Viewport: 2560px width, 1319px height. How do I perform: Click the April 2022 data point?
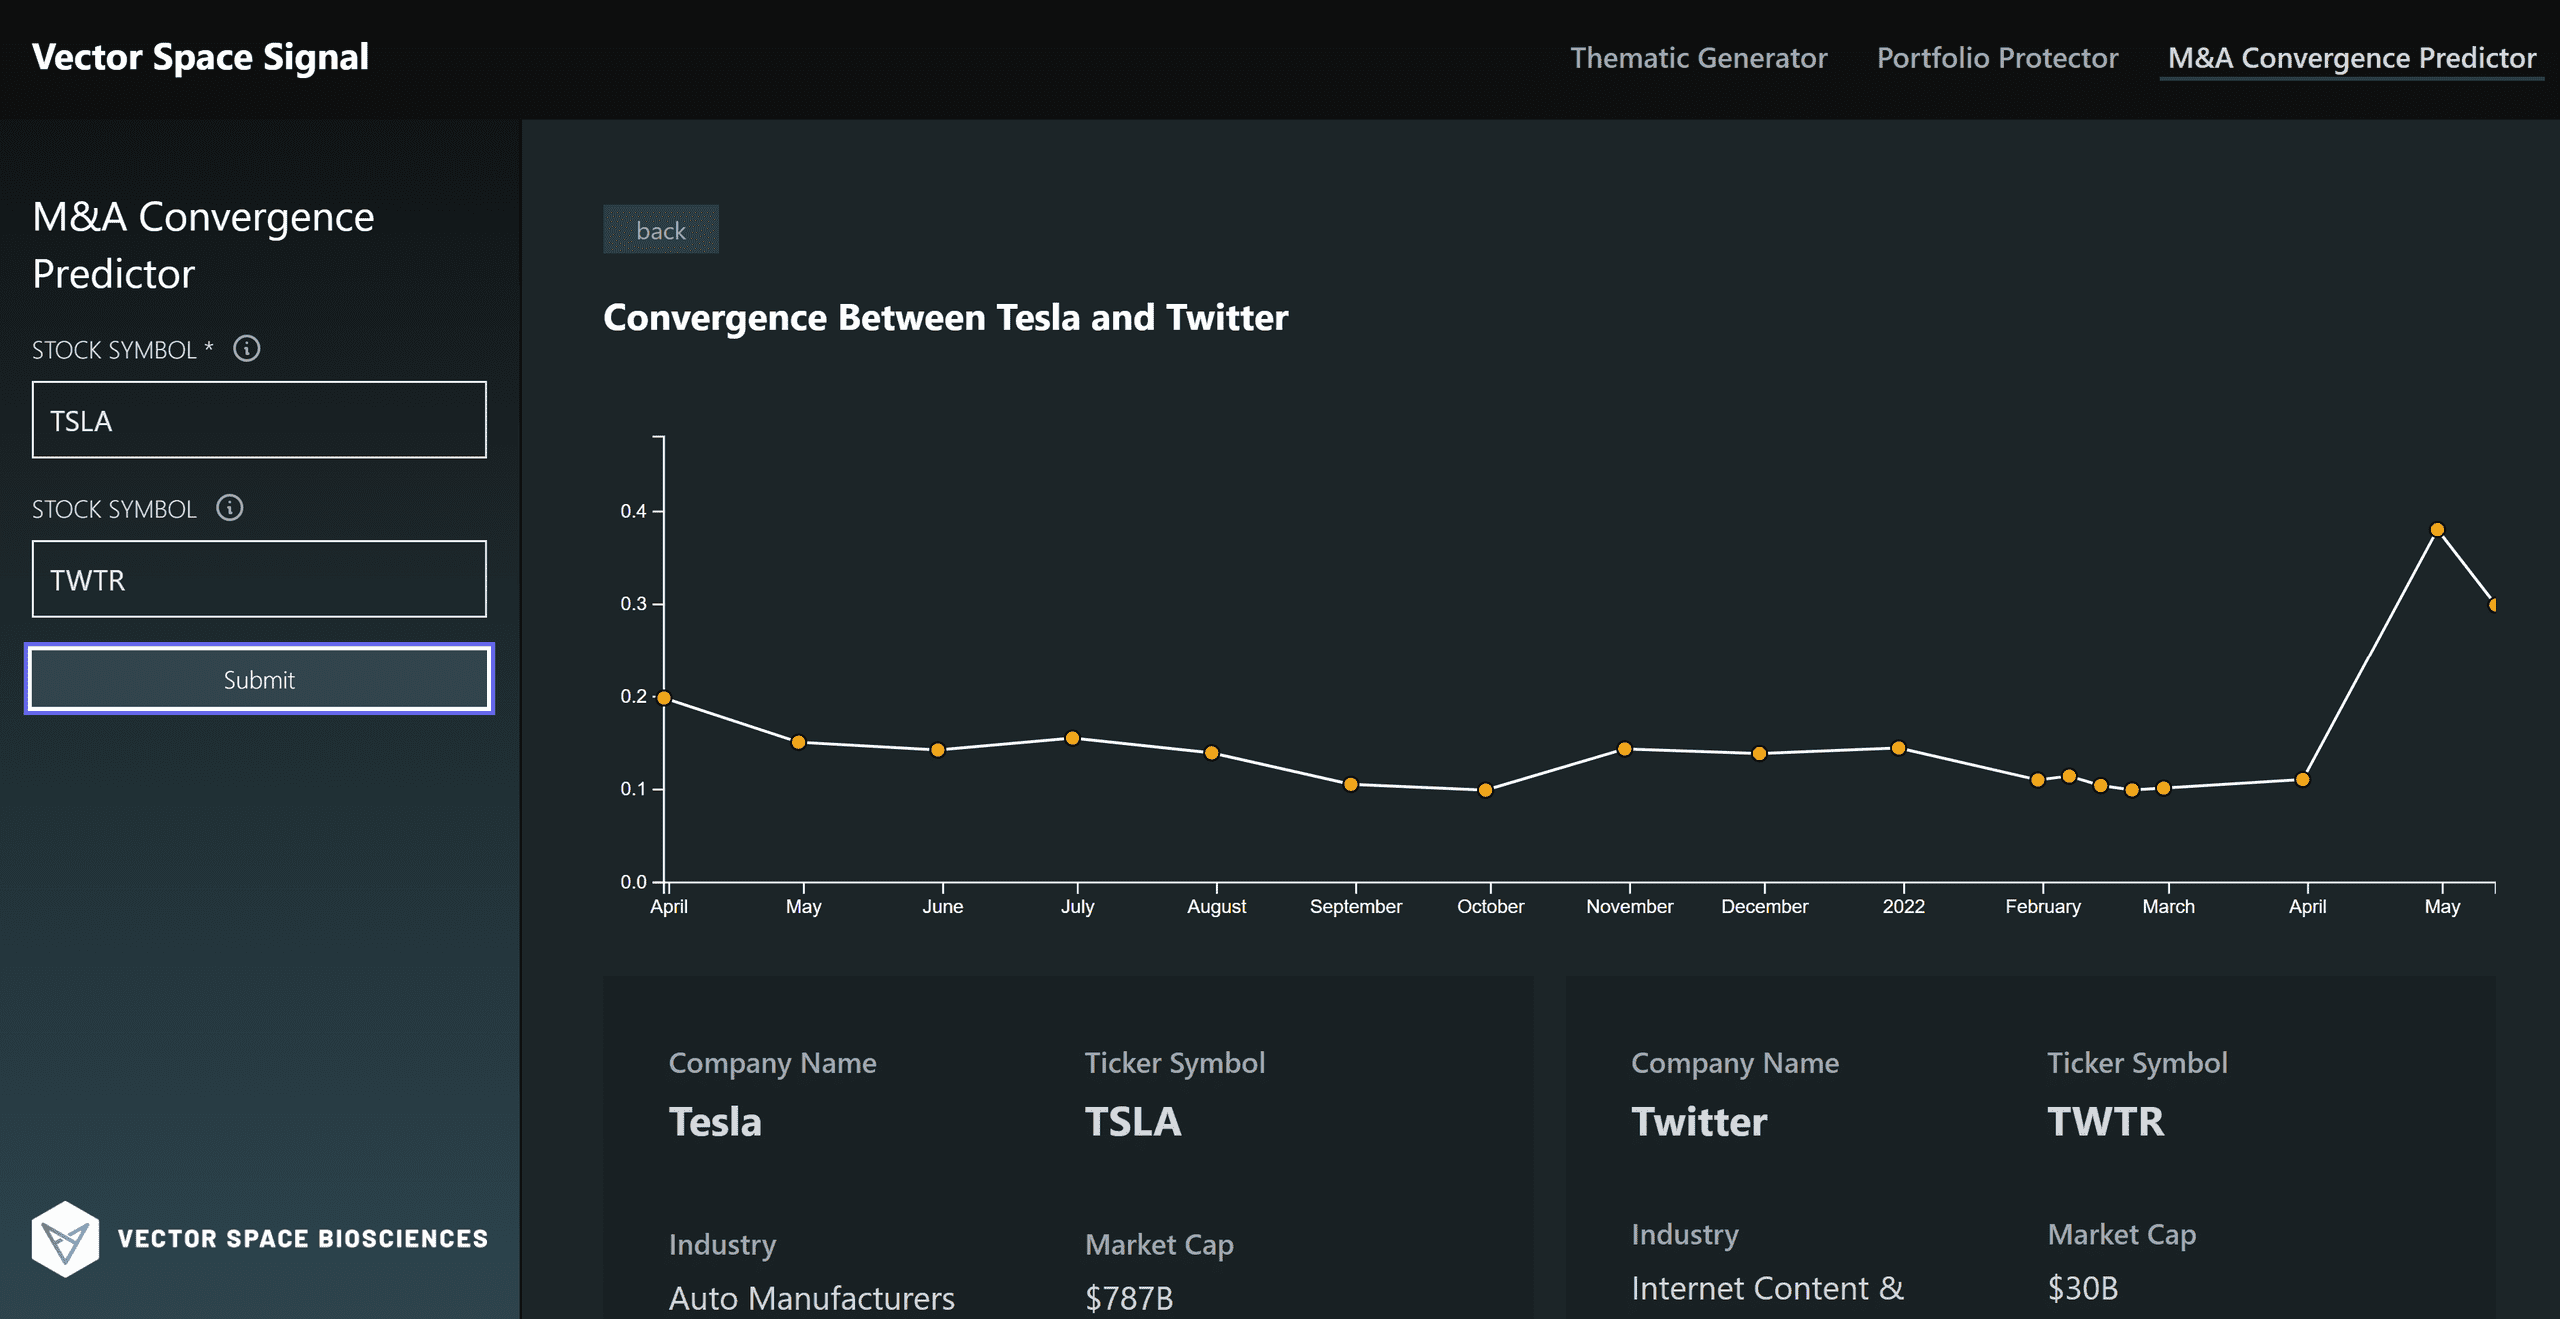pyautogui.click(x=2302, y=780)
